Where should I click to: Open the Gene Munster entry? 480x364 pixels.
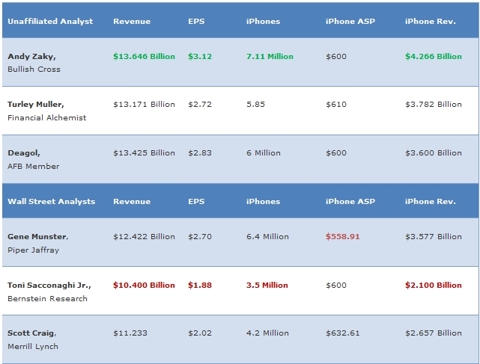[38, 236]
